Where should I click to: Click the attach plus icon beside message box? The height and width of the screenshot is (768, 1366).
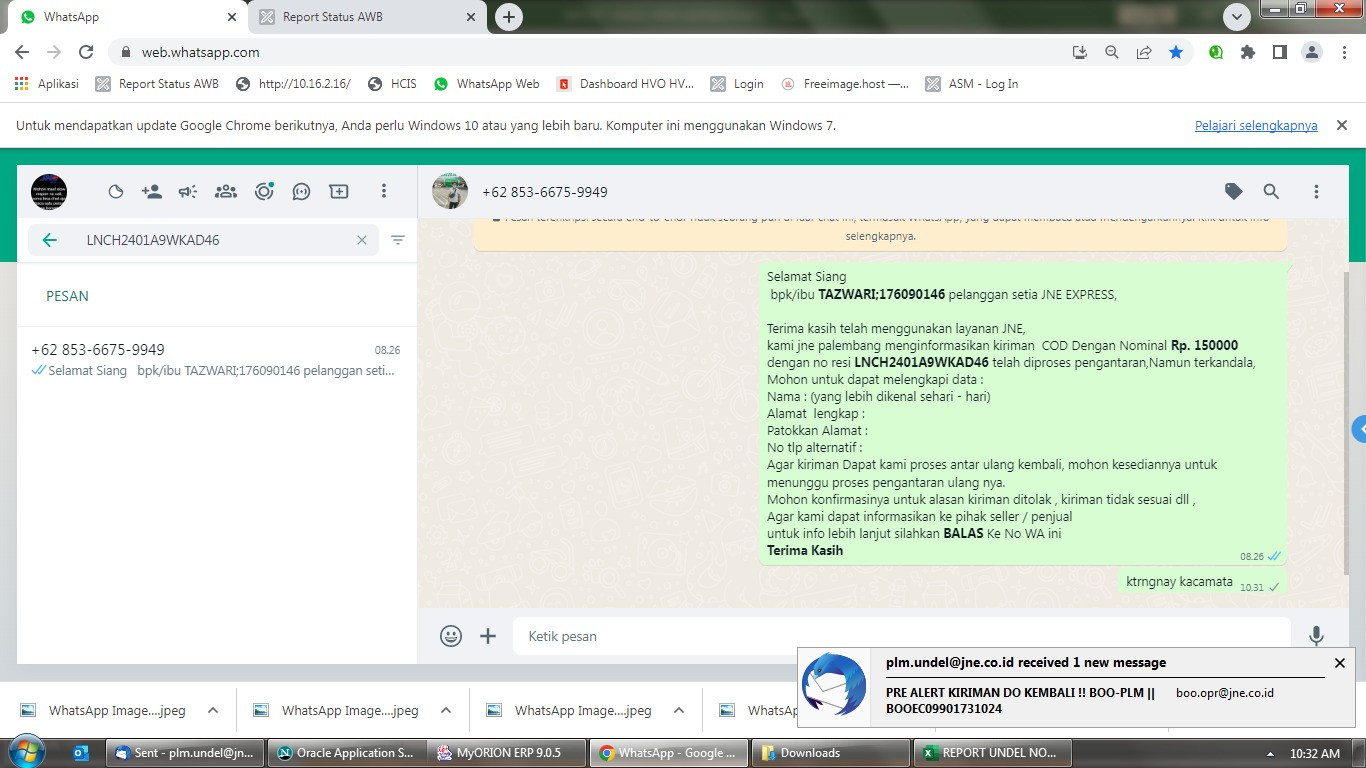pos(488,636)
